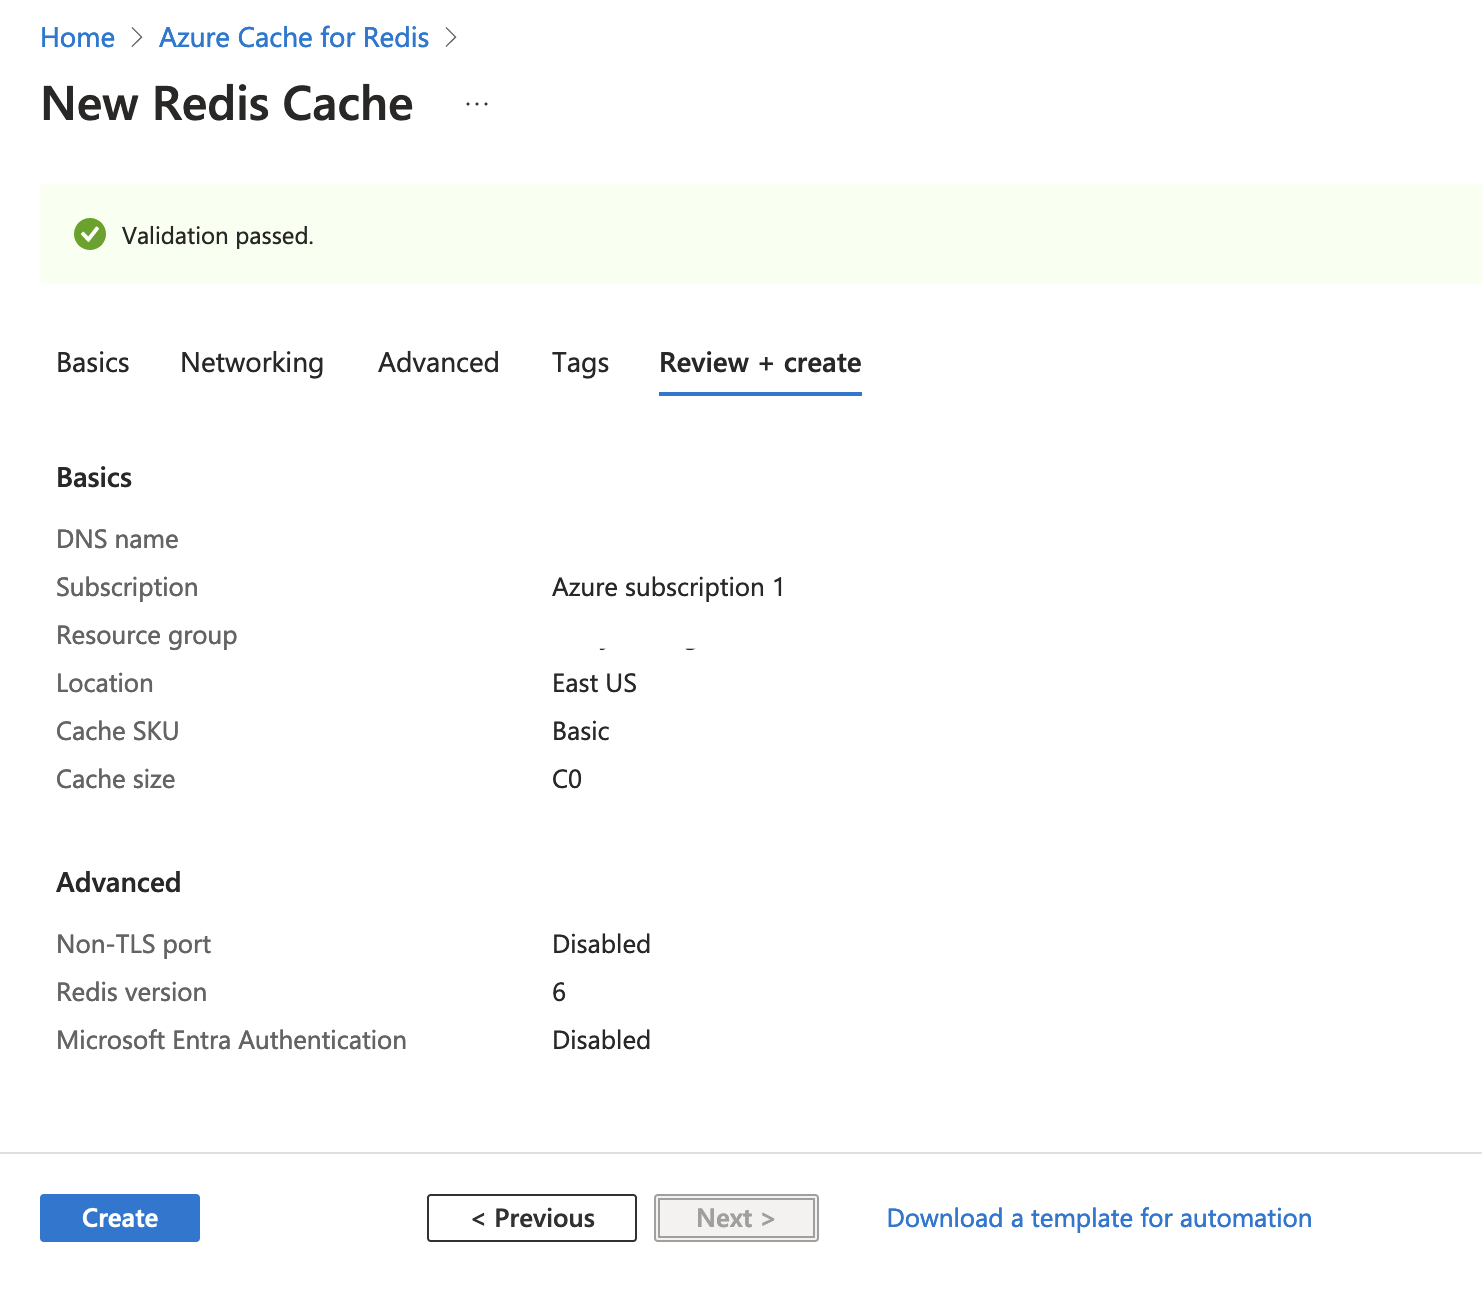The image size is (1482, 1302).
Task: Open the ellipsis menu next to New Redis Cache
Action: [477, 102]
